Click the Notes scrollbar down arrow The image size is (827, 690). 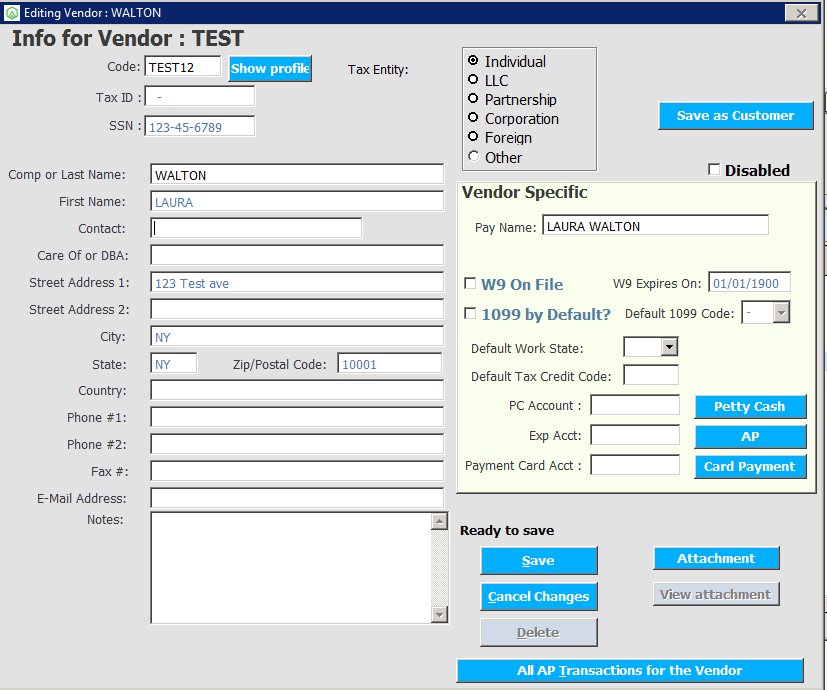tap(439, 615)
